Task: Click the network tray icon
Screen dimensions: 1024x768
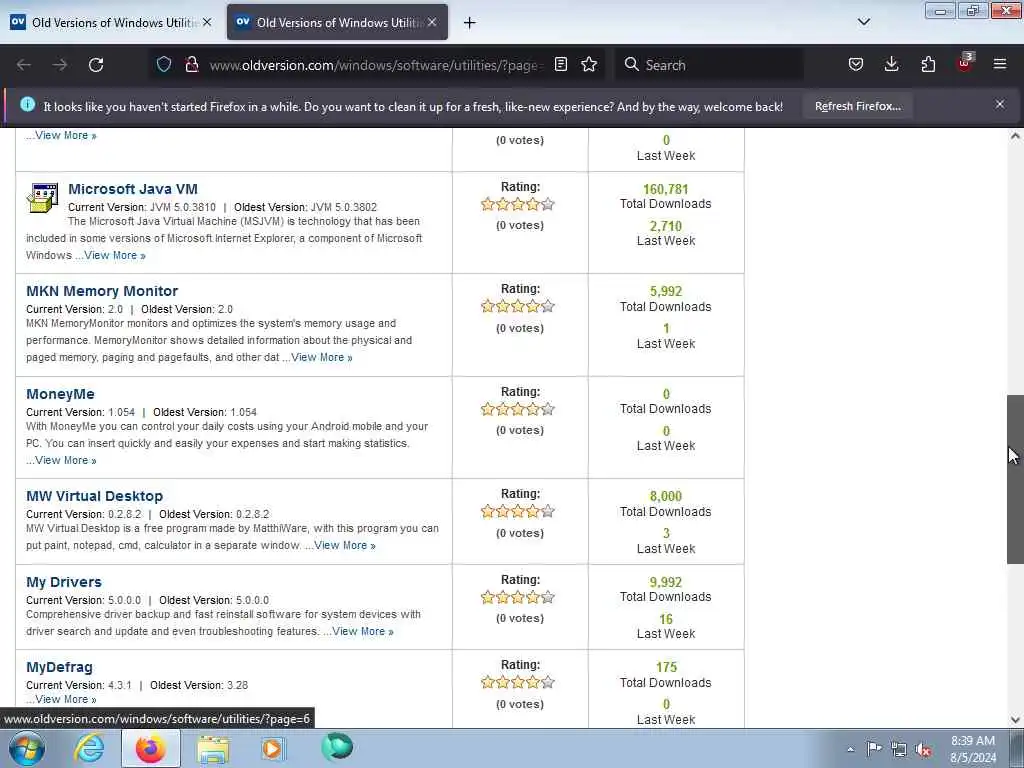Action: point(899,750)
